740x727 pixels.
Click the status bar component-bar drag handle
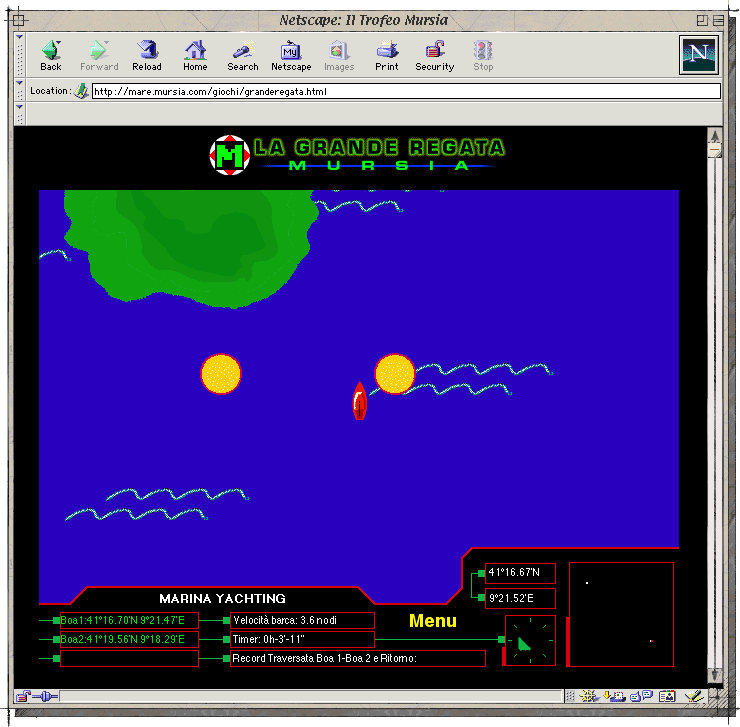(570, 696)
